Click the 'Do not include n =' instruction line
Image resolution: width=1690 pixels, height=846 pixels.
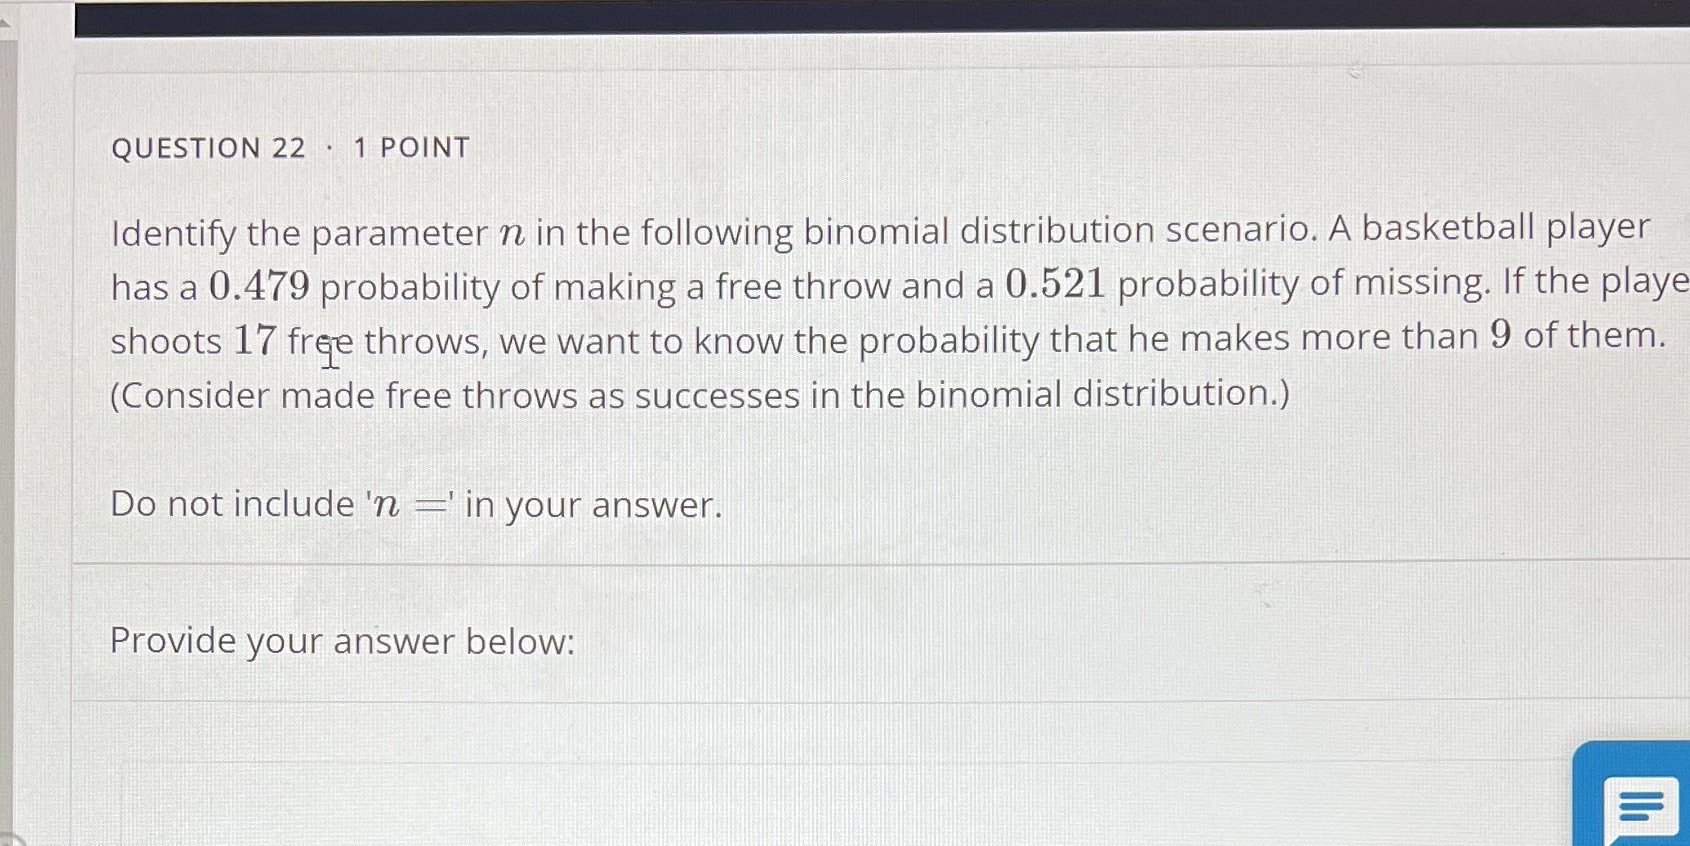pos(415,504)
